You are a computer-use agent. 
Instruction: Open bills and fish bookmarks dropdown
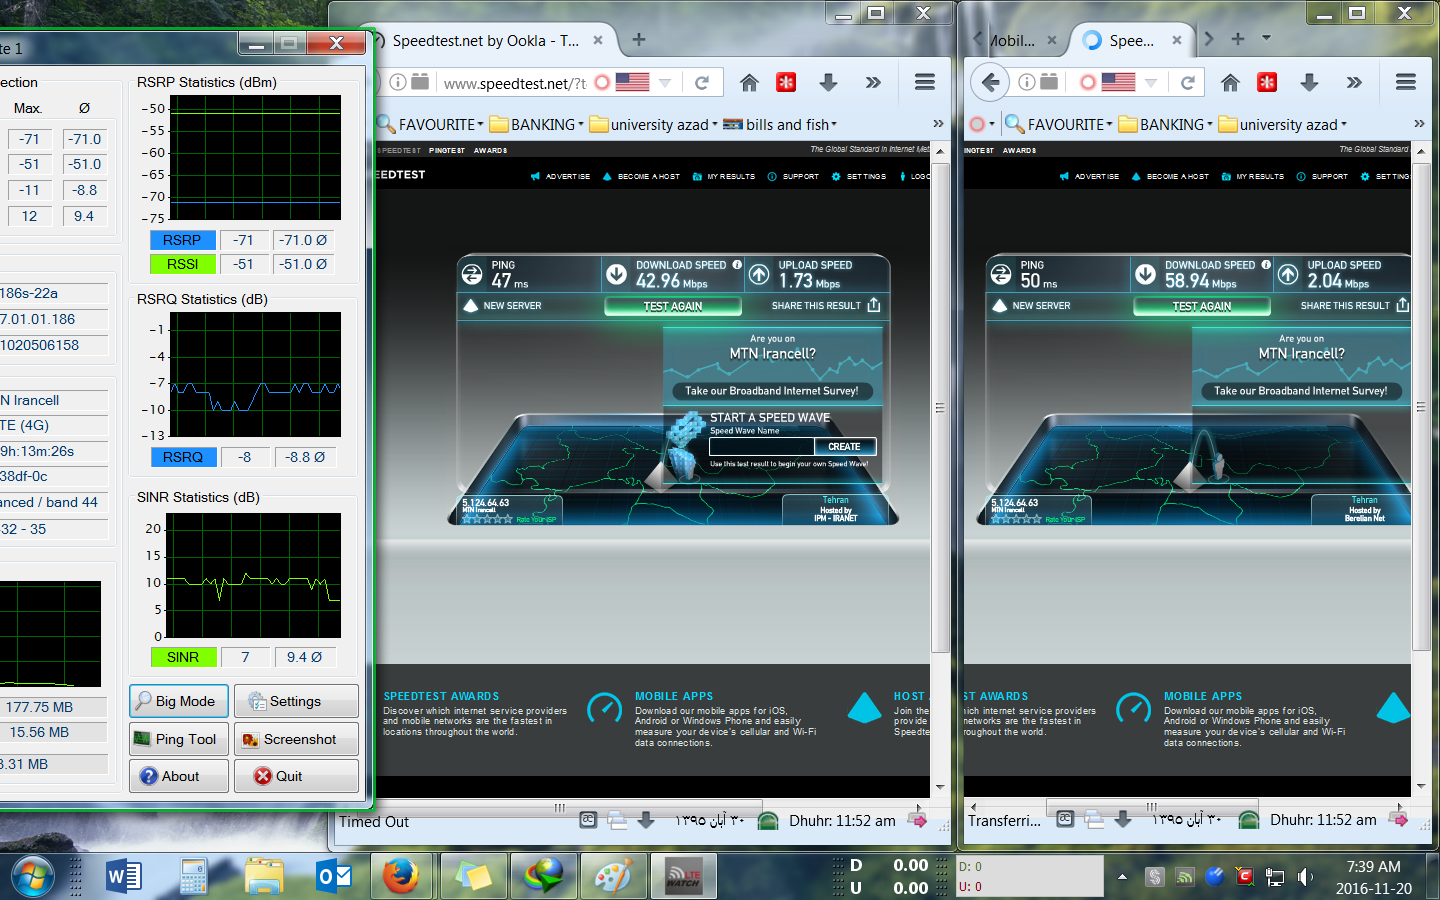pos(780,125)
